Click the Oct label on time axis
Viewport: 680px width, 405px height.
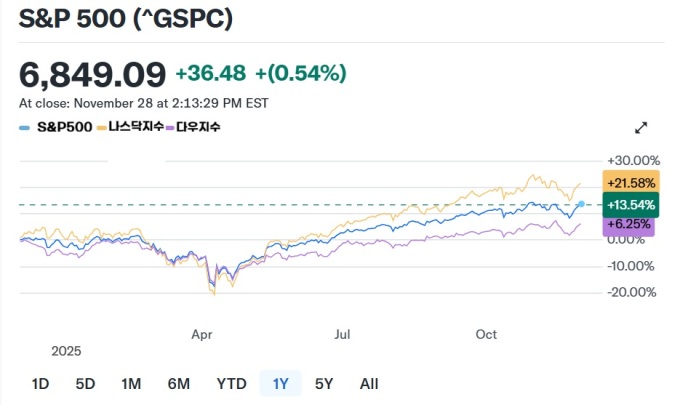tap(487, 334)
